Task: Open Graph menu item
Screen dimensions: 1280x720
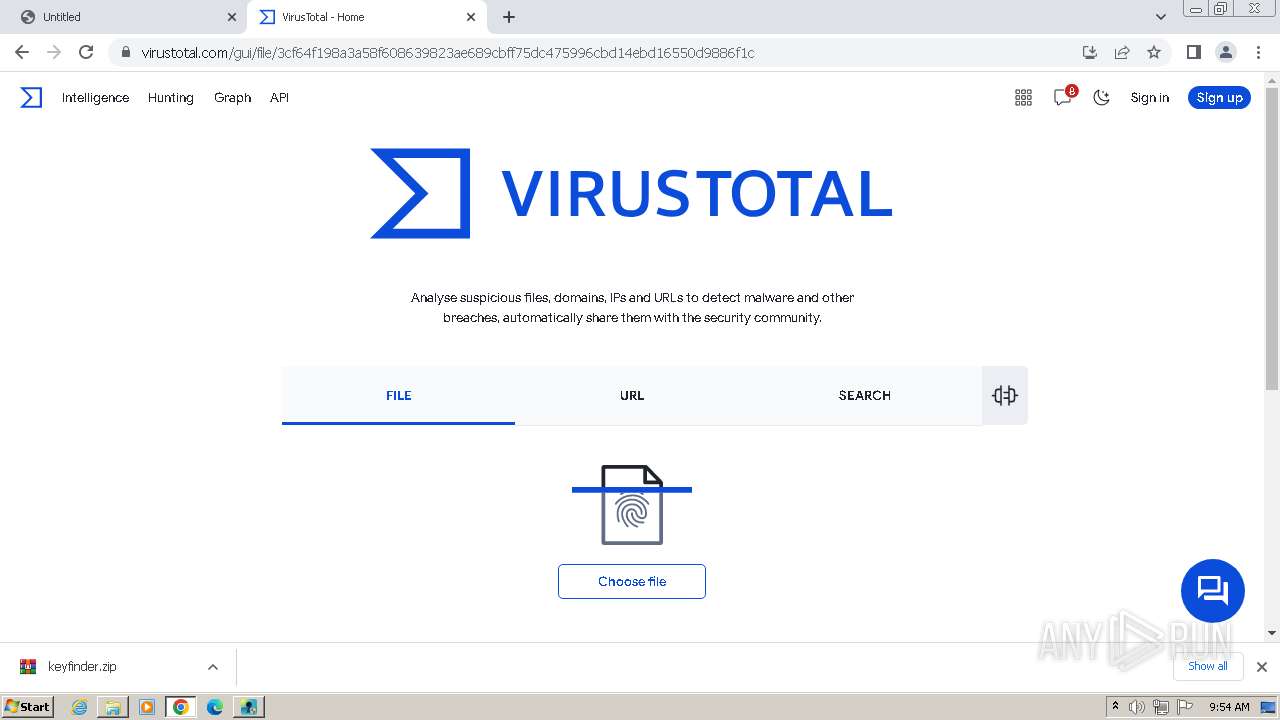Action: coord(232,97)
